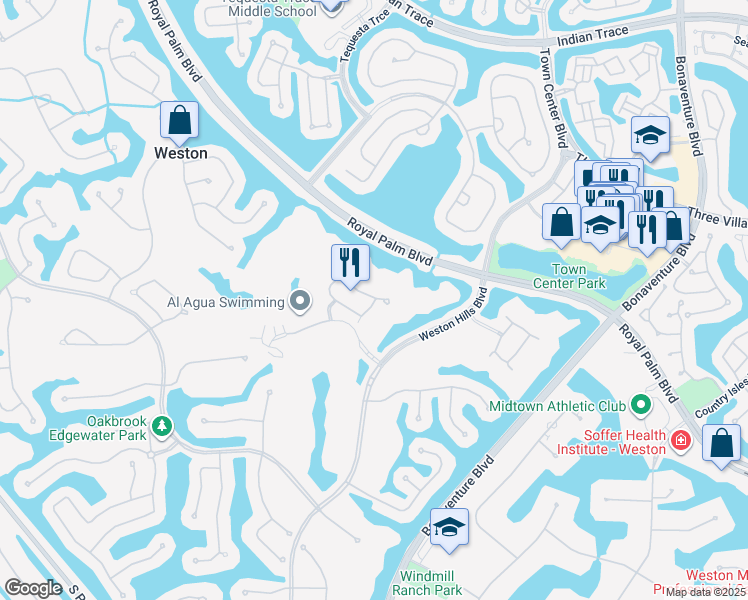Click the Weston Hills Blvd road label
The image size is (748, 600).
coord(454,314)
